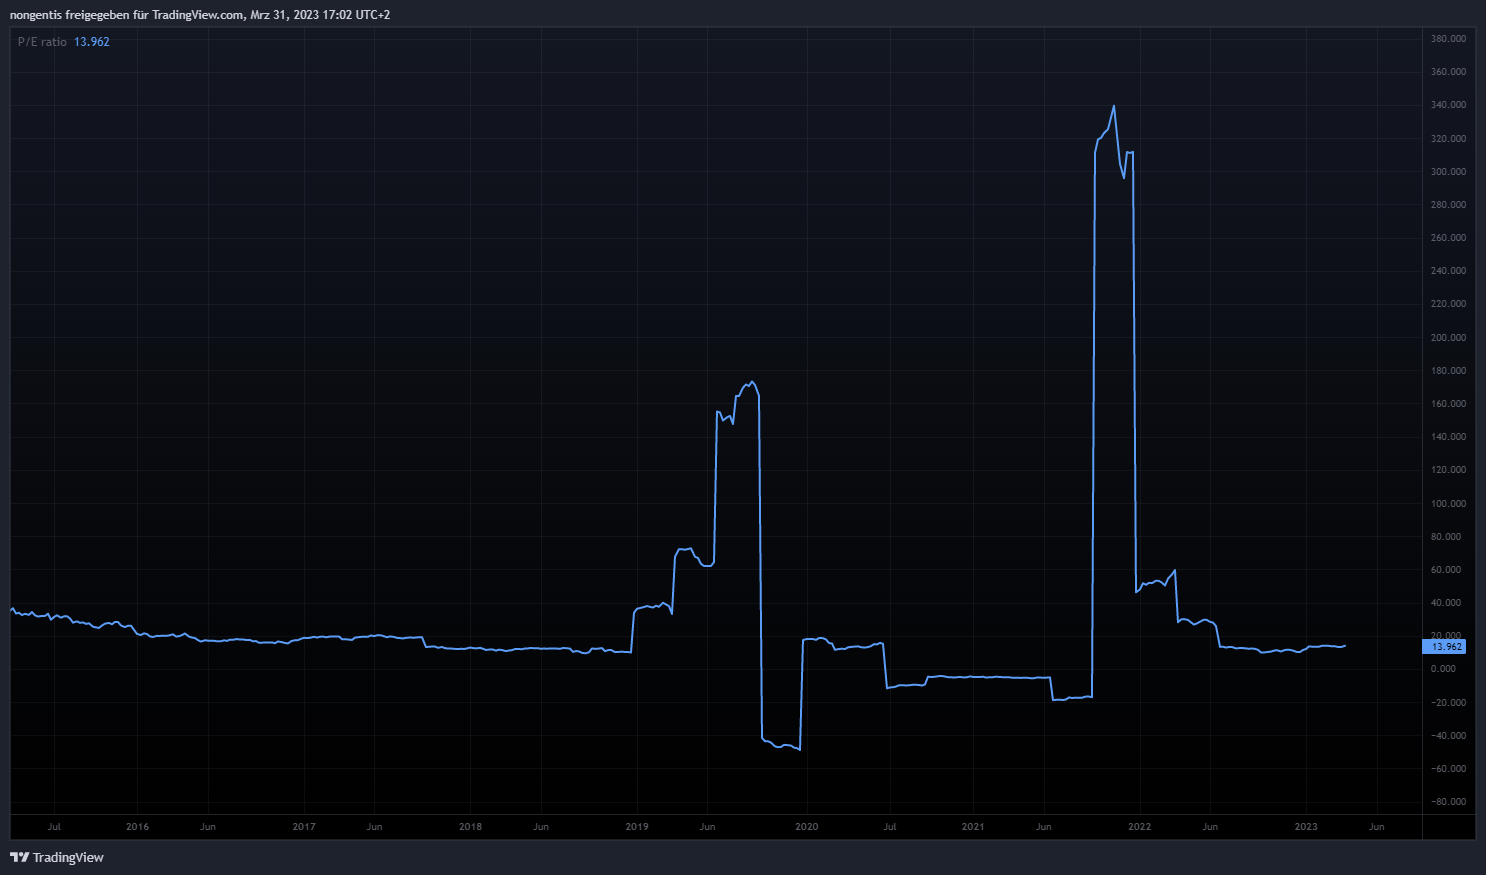
Task: Click the 2020 time axis label
Action: click(806, 827)
